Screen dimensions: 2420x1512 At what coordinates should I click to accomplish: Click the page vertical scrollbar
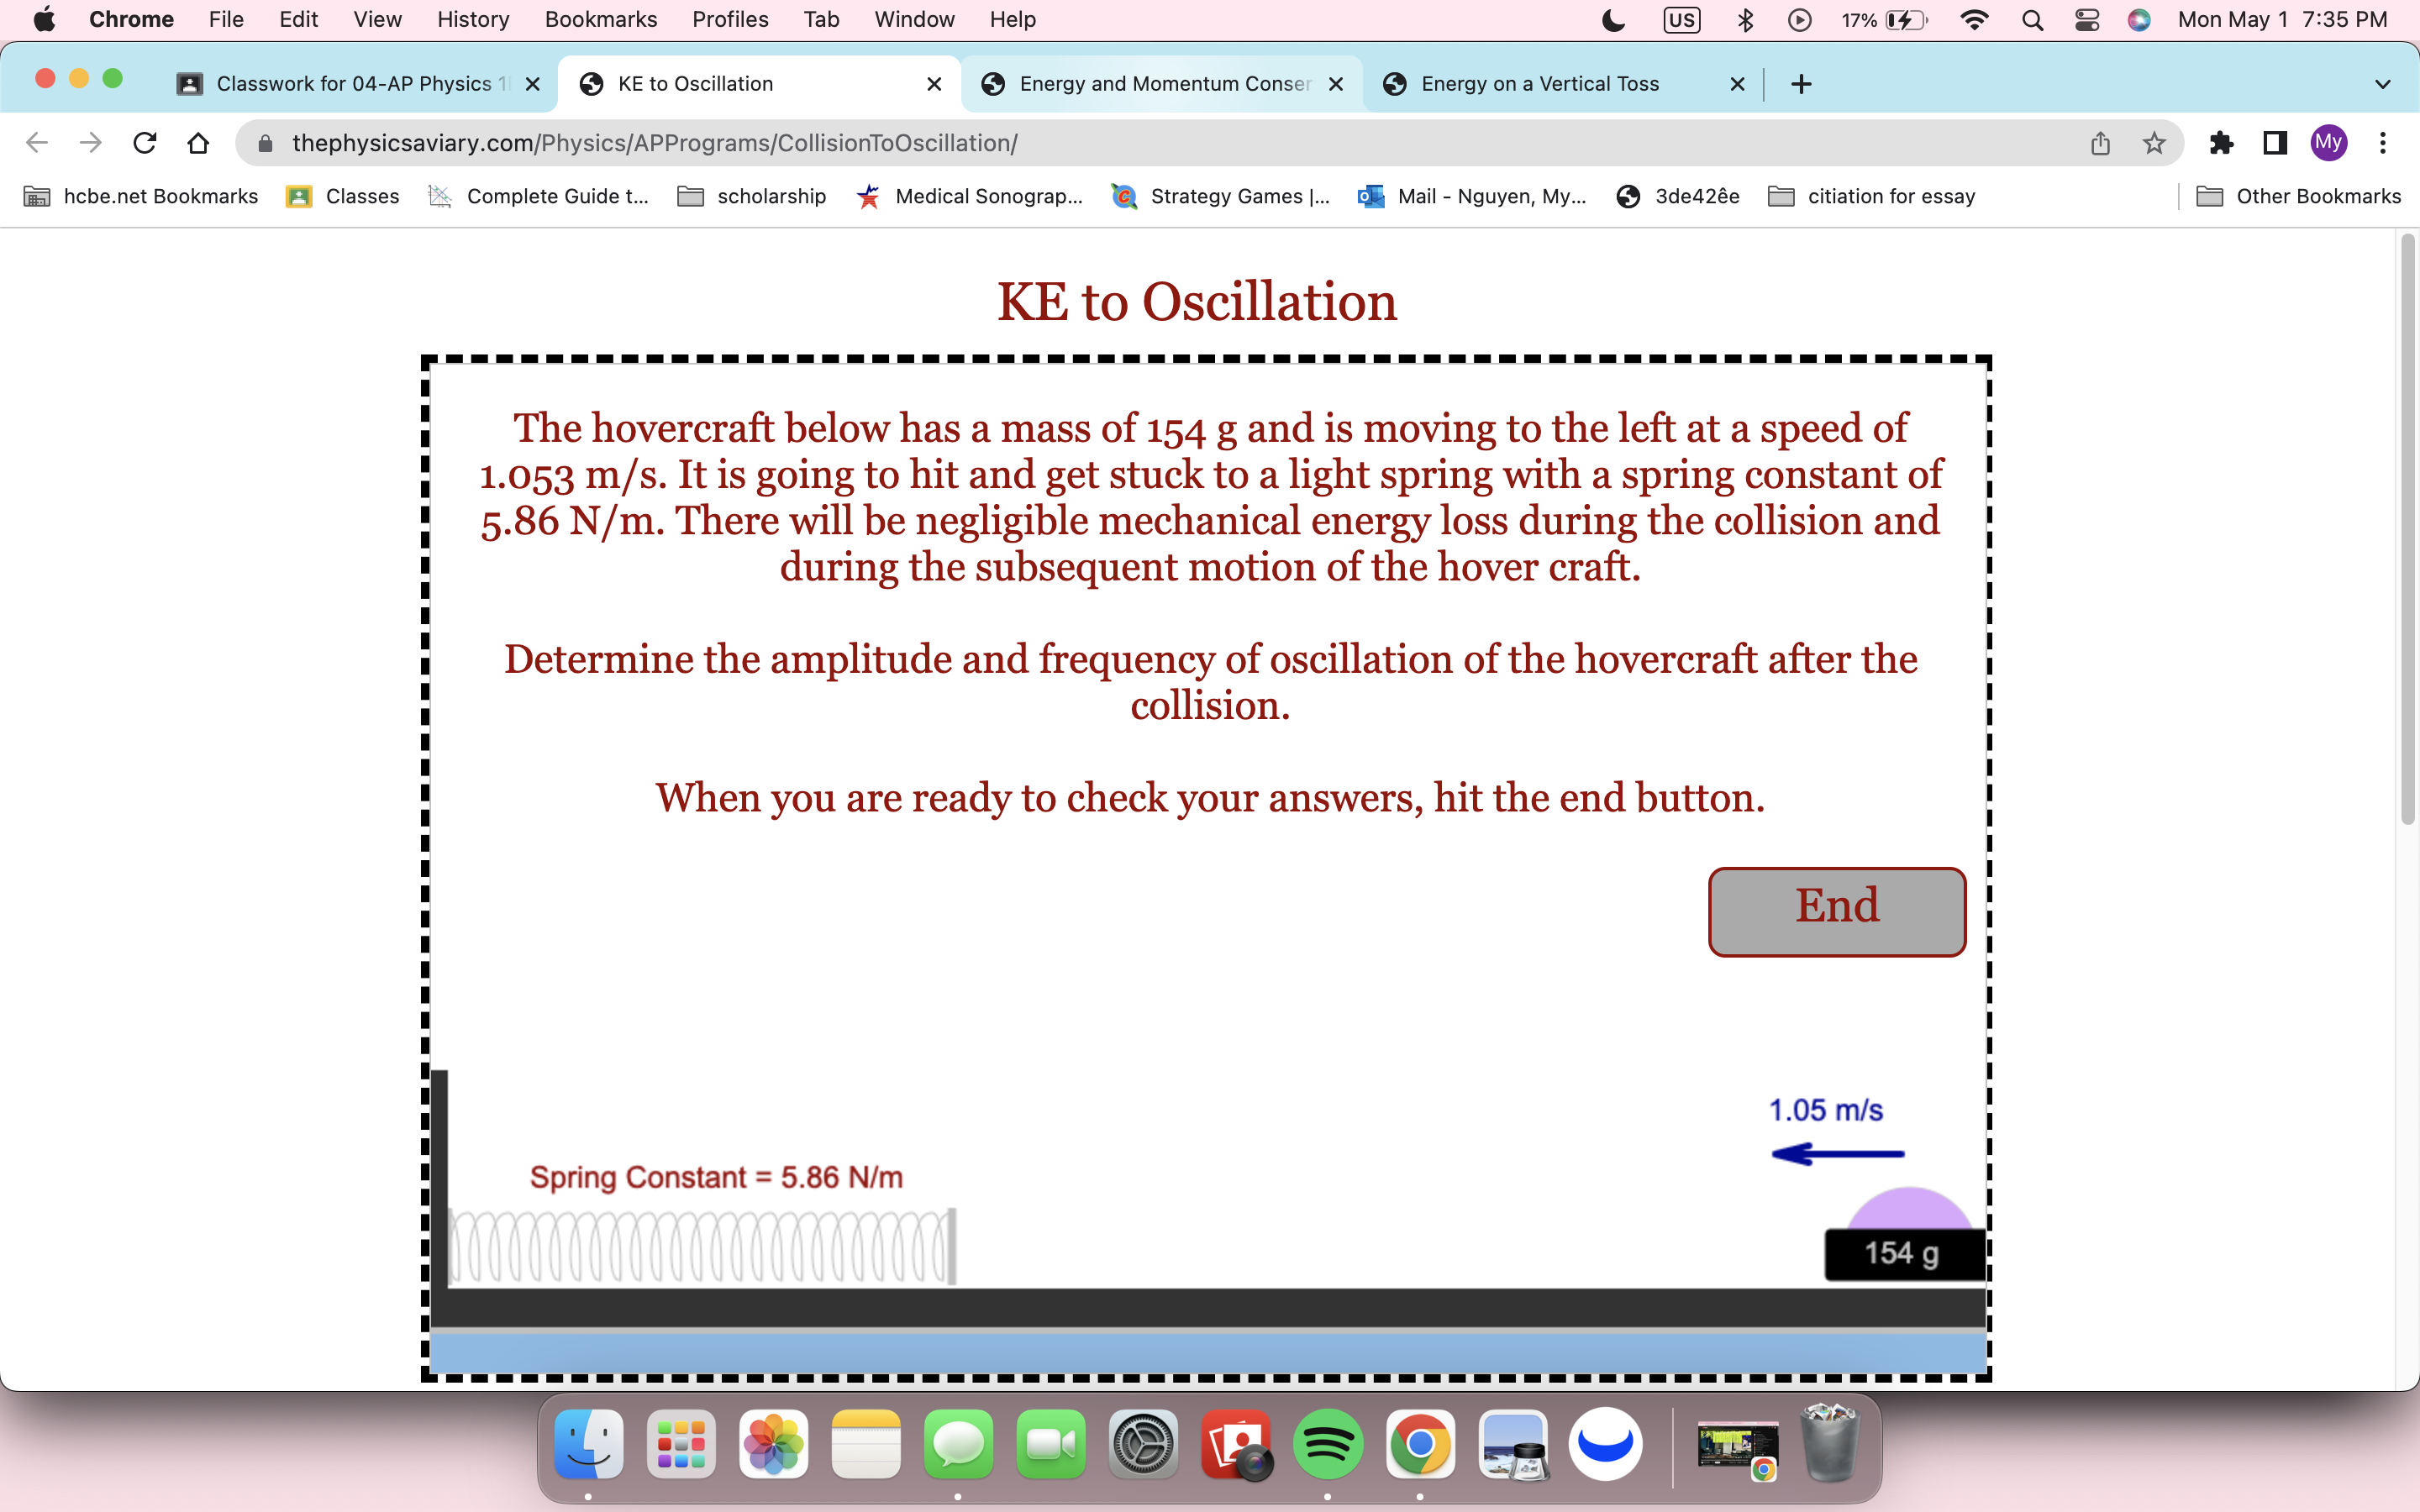2407,530
